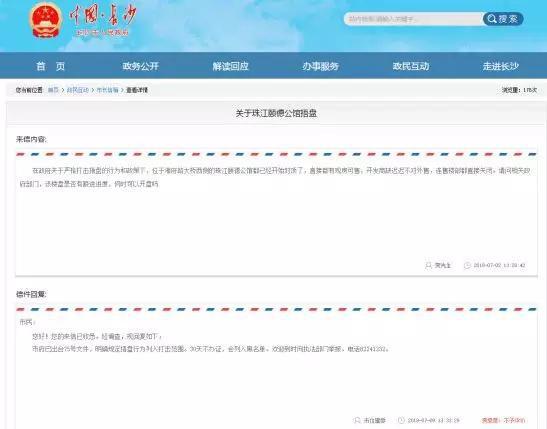Click the second line of the letter body
The image size is (547, 429).
click(x=89, y=184)
